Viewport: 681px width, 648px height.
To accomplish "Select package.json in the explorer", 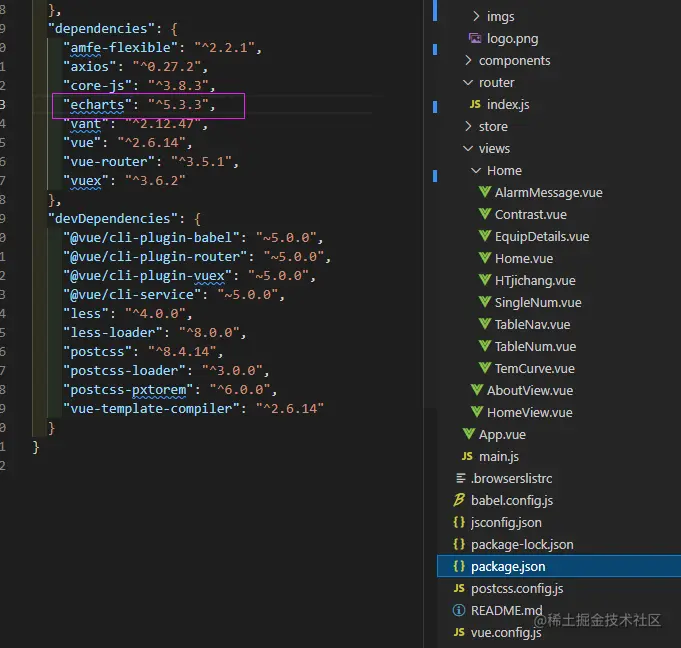I will point(559,566).
